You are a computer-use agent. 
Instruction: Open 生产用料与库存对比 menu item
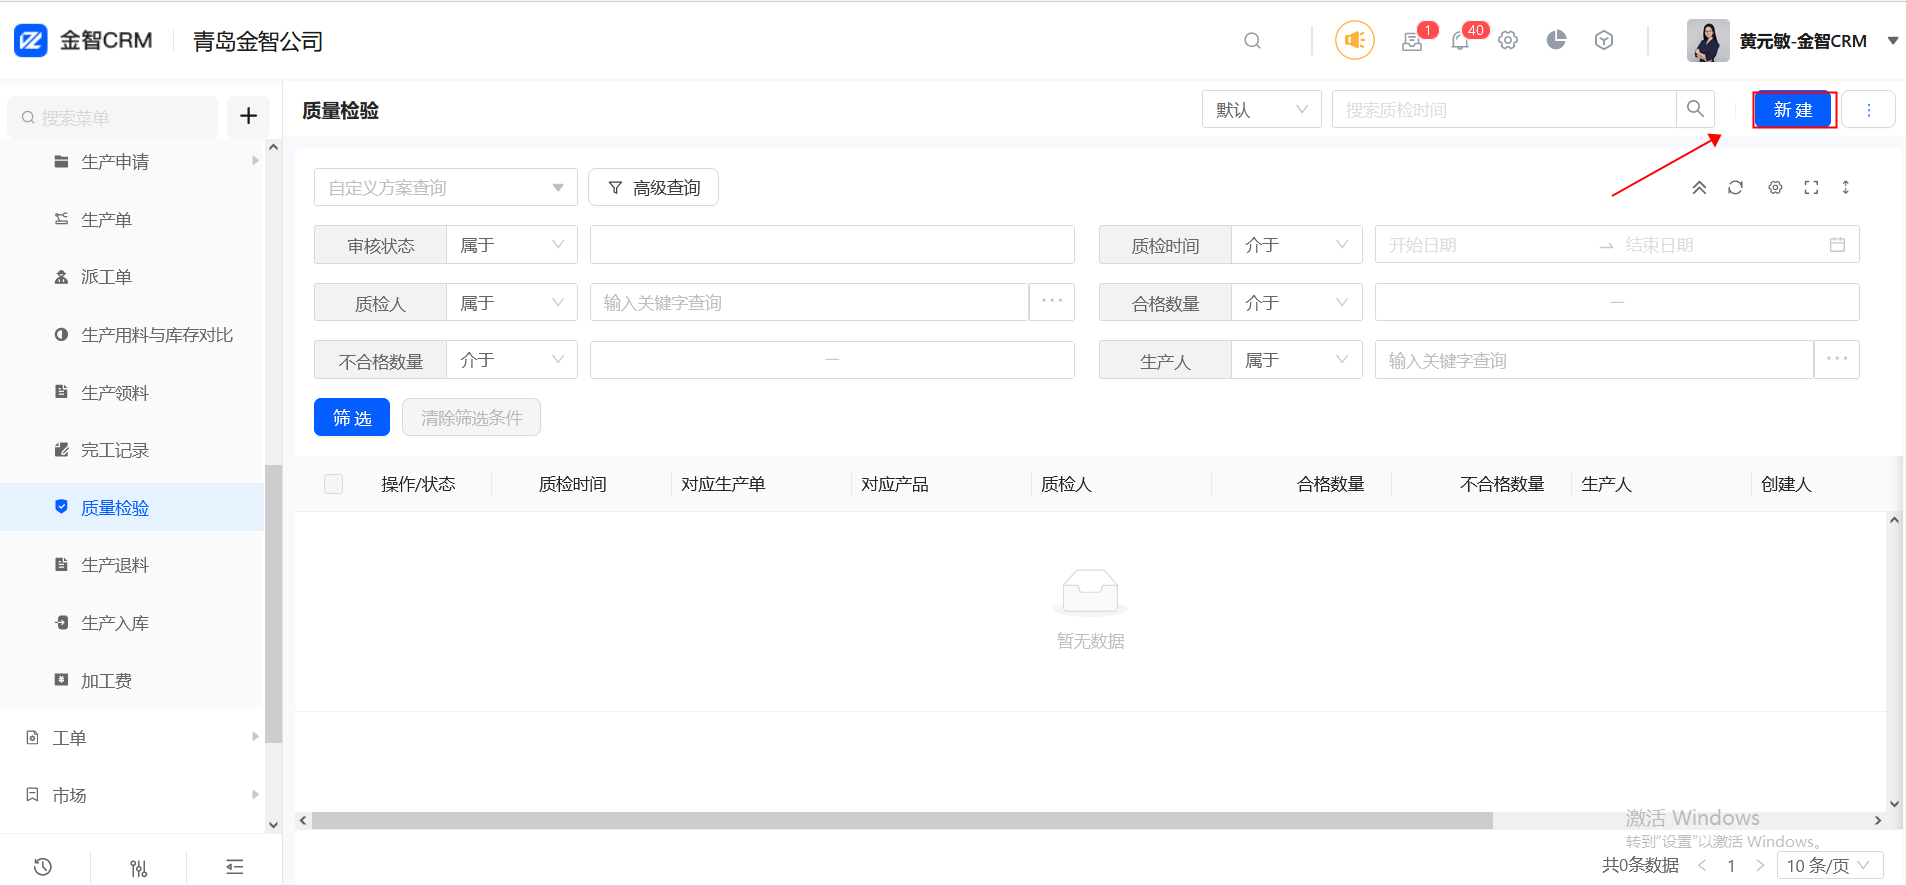[132, 335]
